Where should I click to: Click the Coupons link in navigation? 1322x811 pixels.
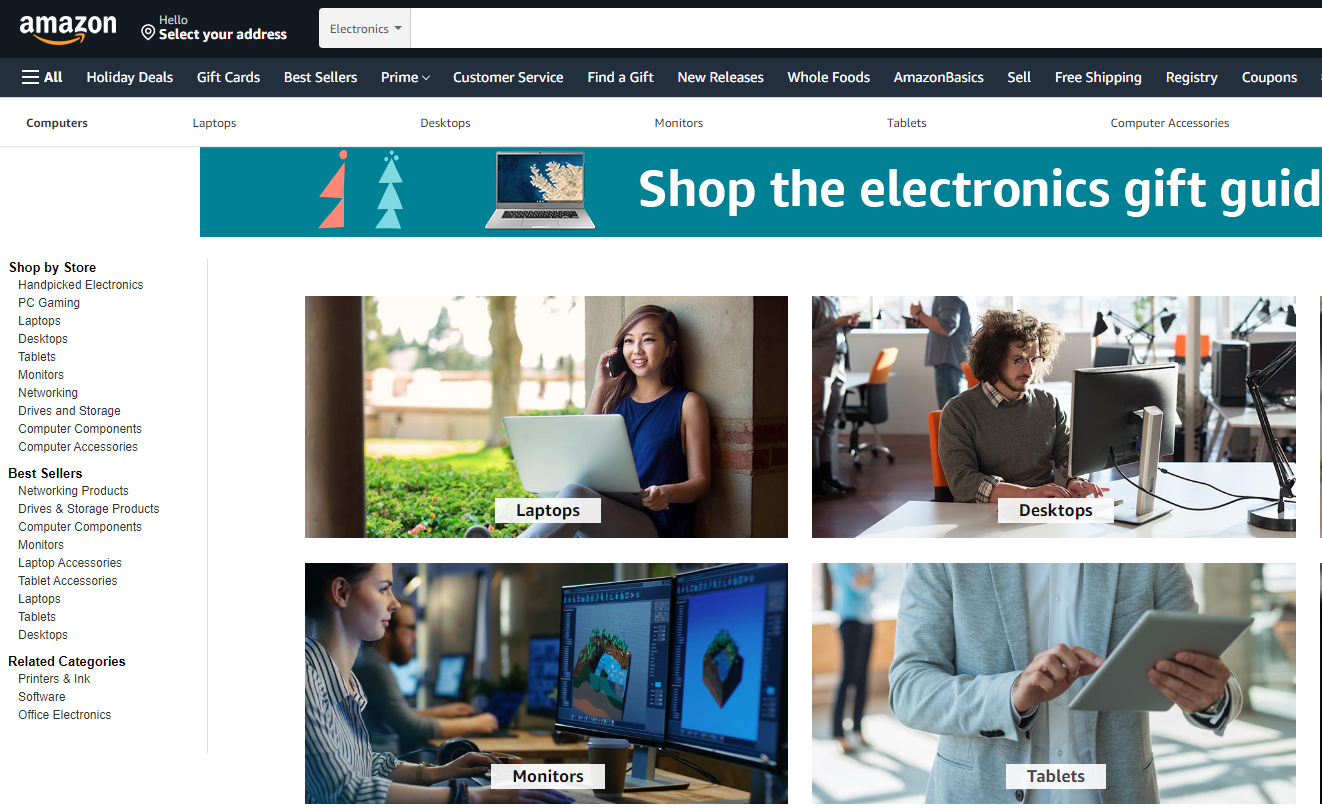[1269, 77]
